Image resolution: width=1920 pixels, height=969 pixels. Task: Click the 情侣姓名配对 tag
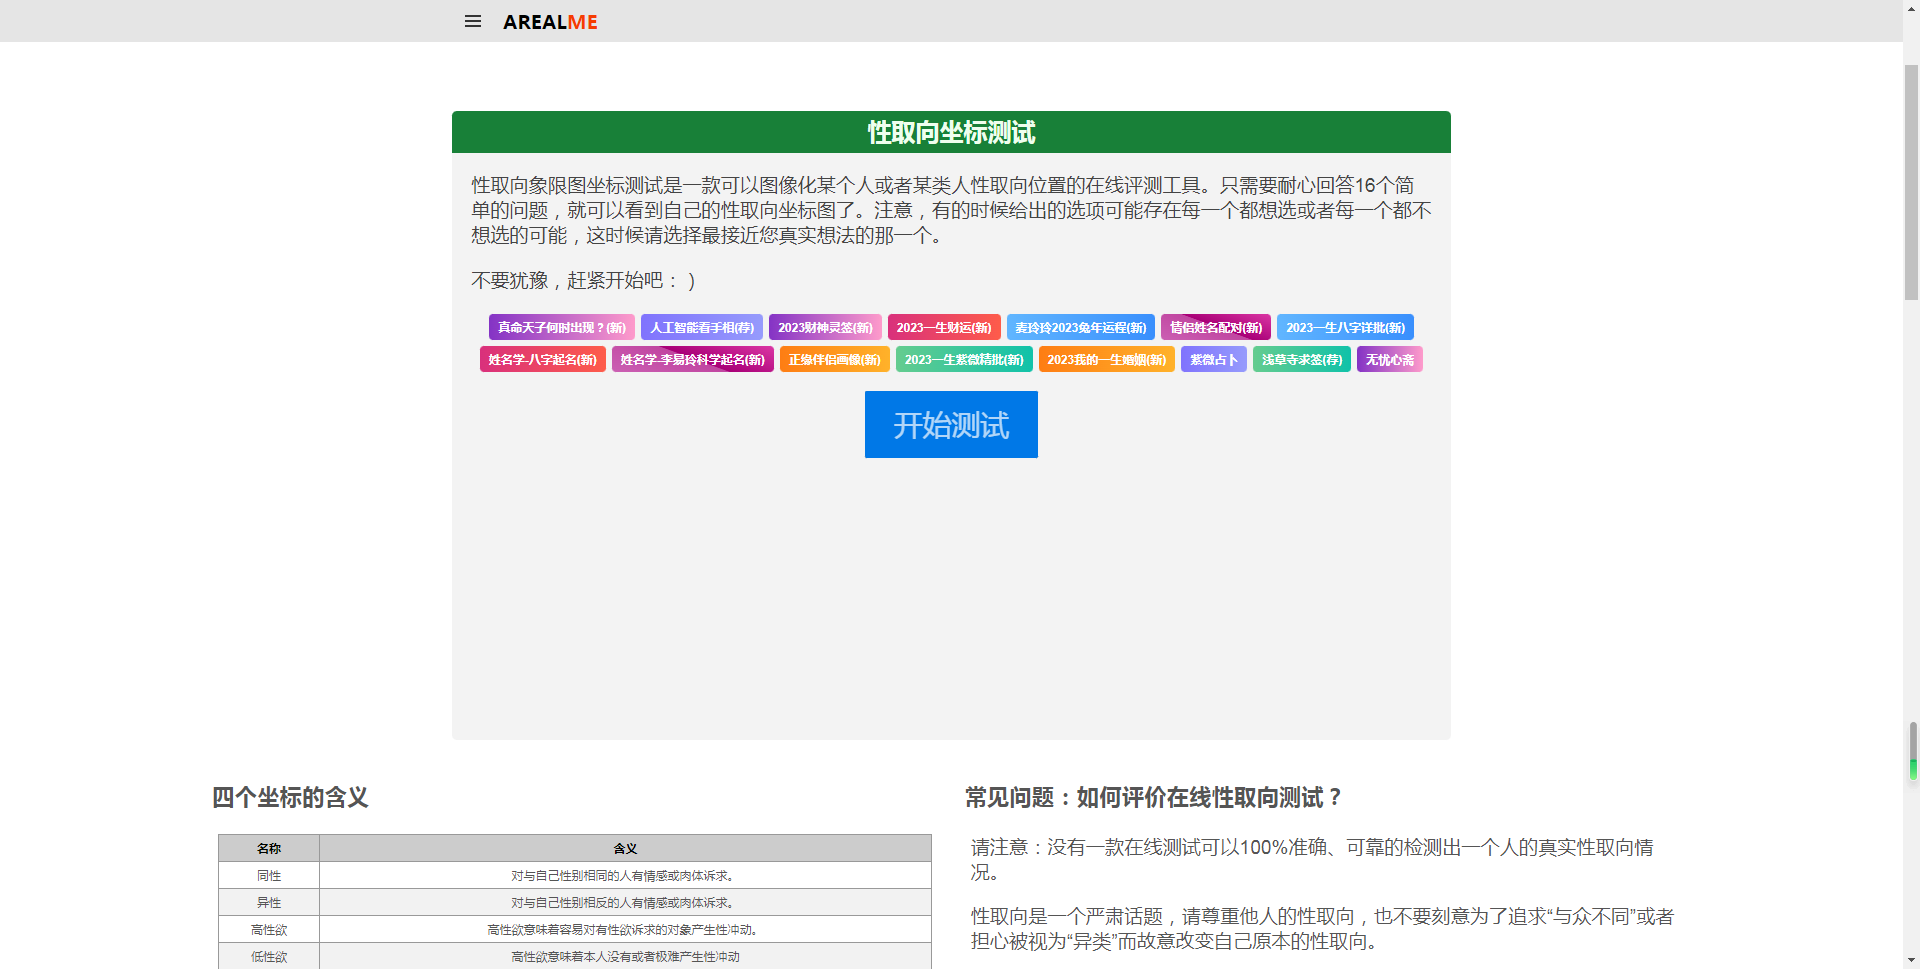(x=1216, y=328)
